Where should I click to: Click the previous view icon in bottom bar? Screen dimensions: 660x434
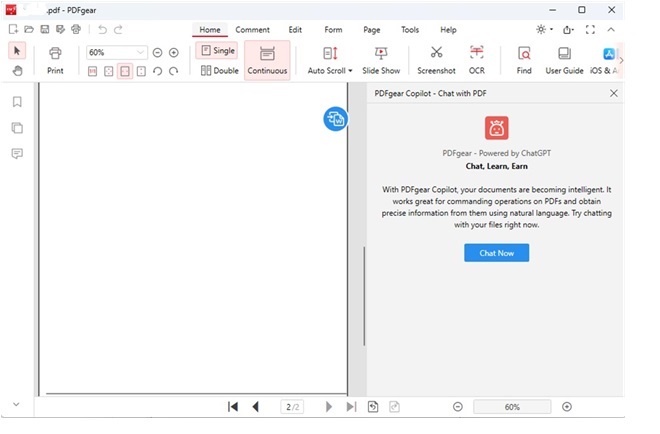coord(373,407)
